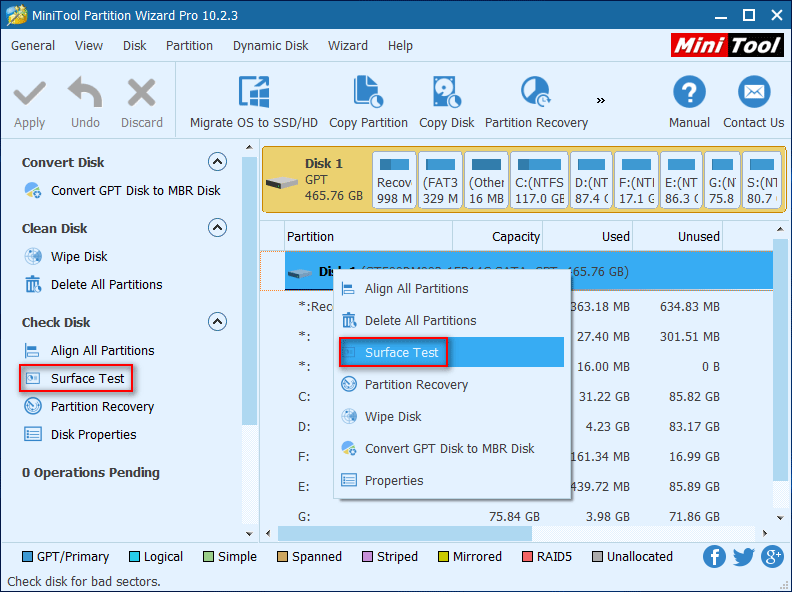
Task: Open Partition Recovery in the sidebar
Action: click(89, 406)
